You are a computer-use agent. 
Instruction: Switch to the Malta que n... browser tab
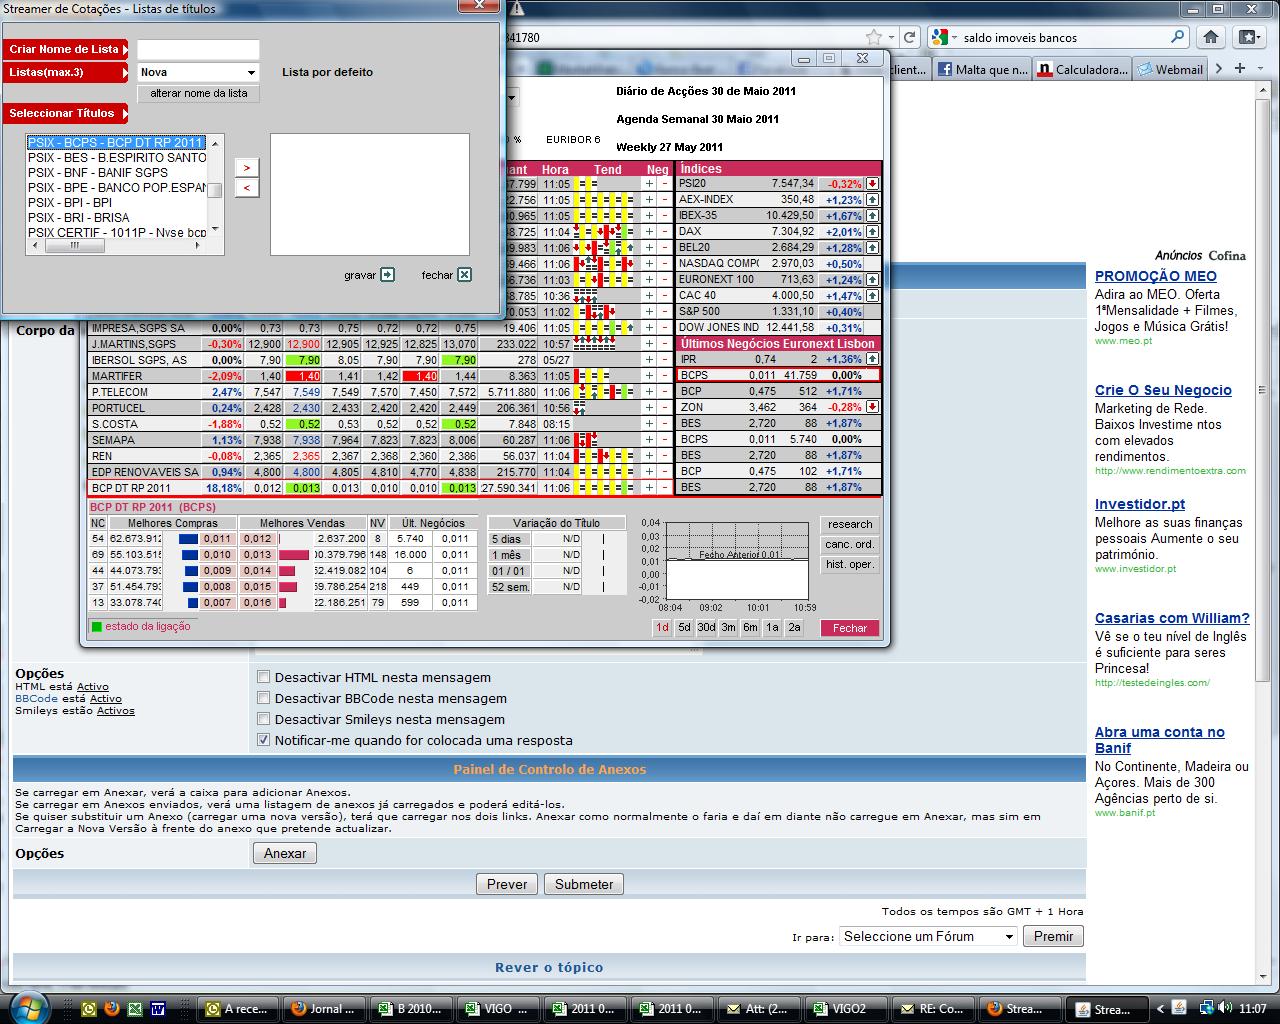(x=982, y=69)
